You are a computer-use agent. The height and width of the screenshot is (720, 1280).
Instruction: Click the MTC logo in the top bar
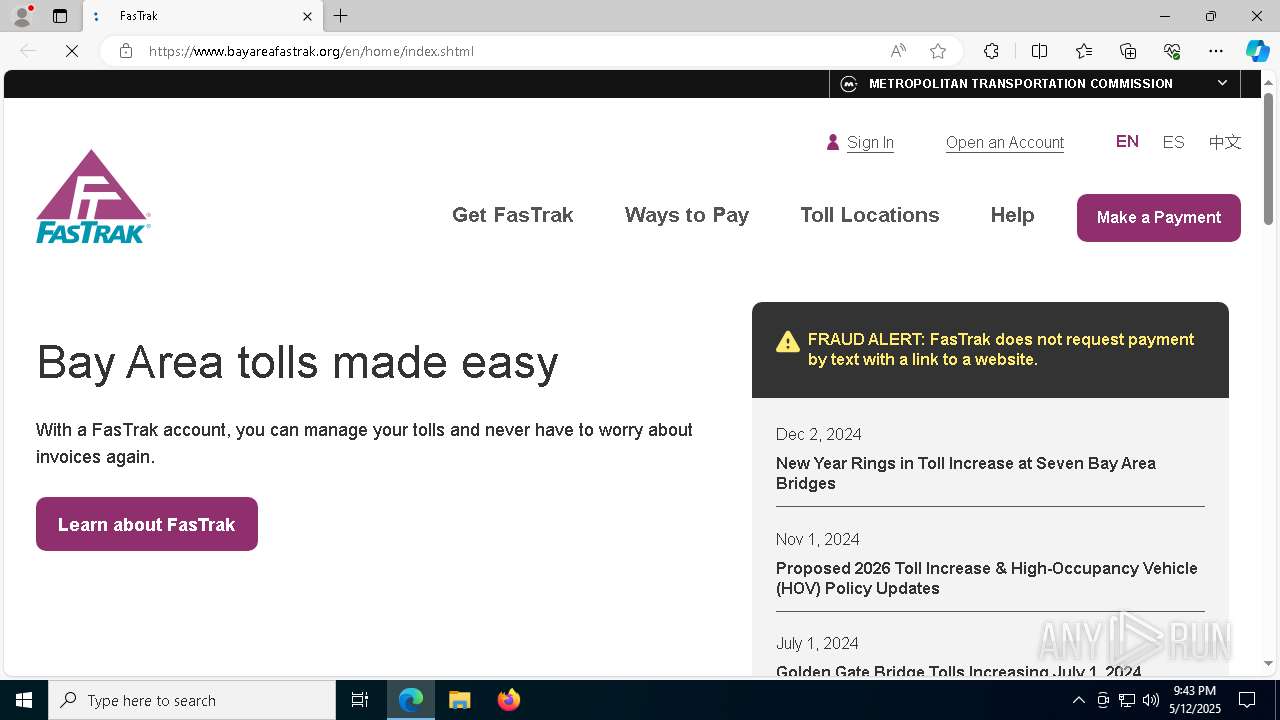[849, 84]
